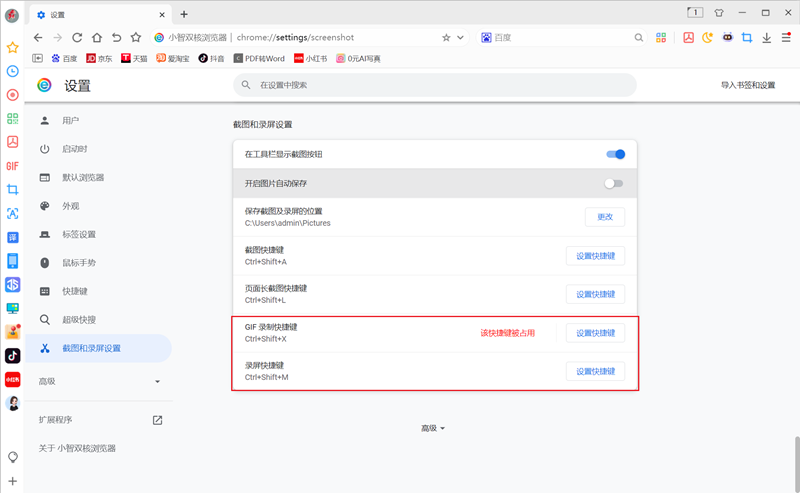
Task: Go back to previous page
Action: [38, 37]
